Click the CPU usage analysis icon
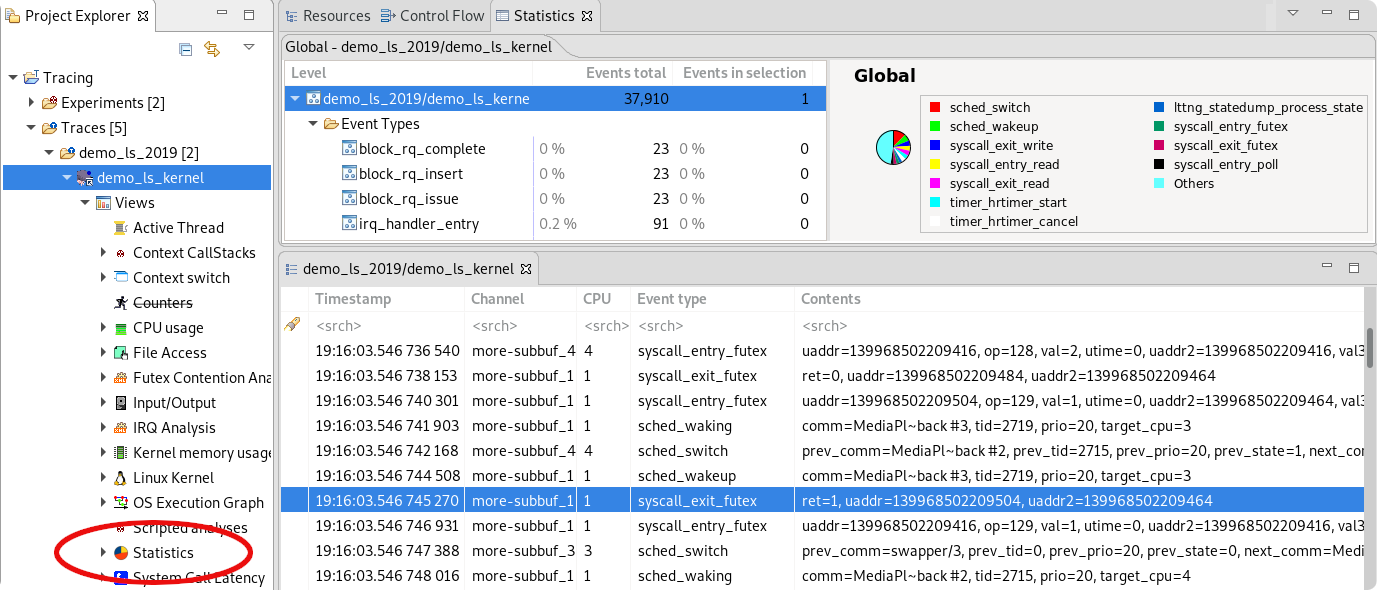The image size is (1377, 590). click(121, 328)
